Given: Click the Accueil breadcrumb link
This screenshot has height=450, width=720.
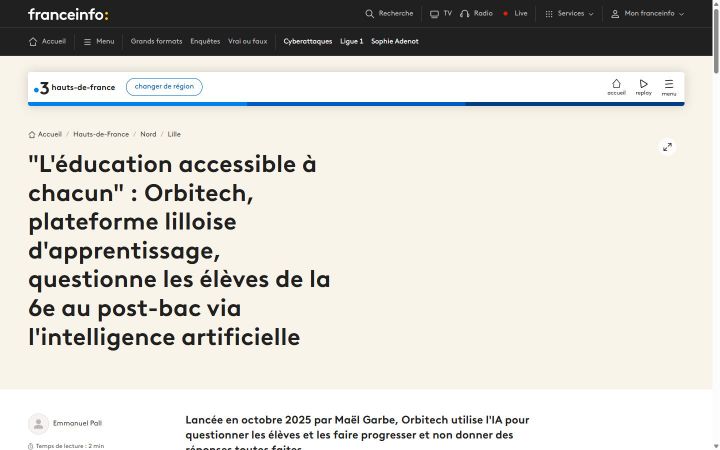Looking at the screenshot, I should click(x=45, y=135).
